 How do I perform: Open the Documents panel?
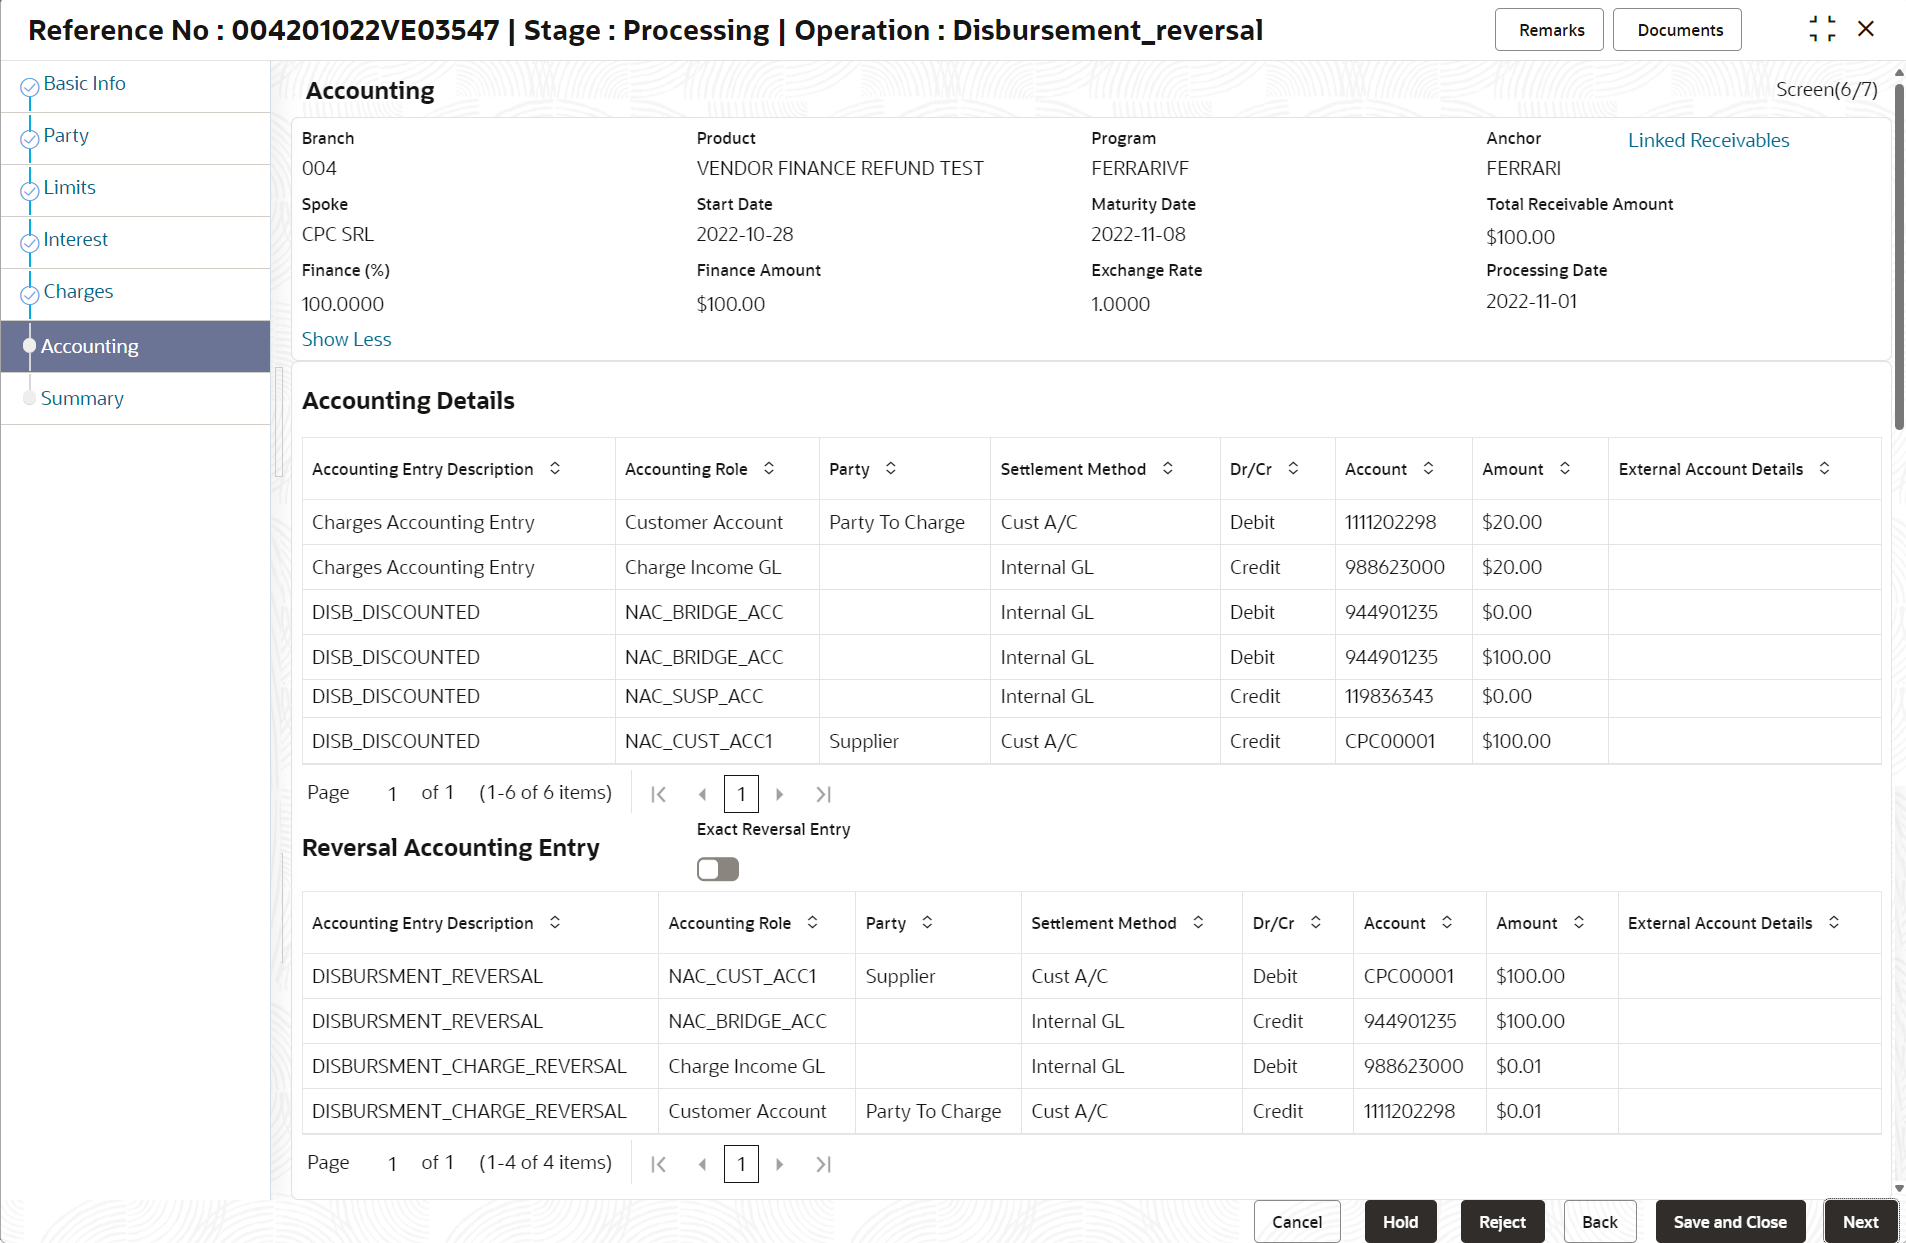[1678, 30]
